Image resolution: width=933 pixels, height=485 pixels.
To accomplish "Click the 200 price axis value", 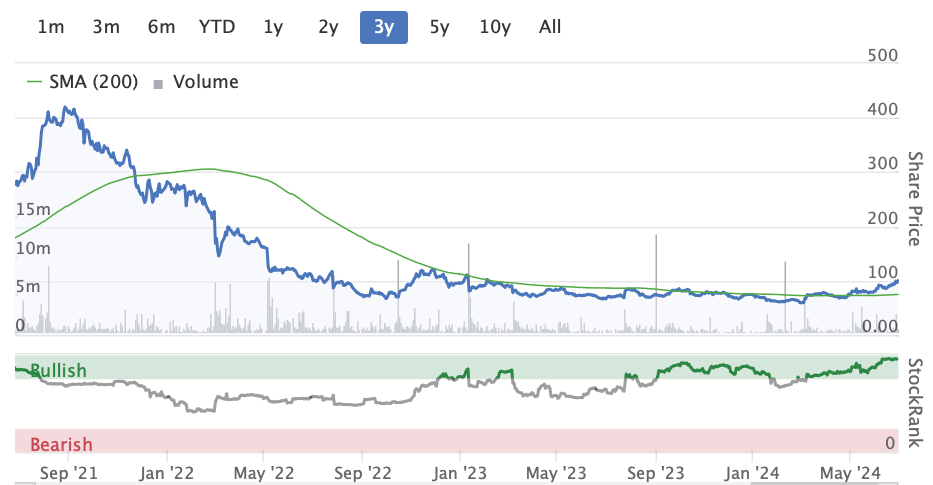I will pos(882,218).
